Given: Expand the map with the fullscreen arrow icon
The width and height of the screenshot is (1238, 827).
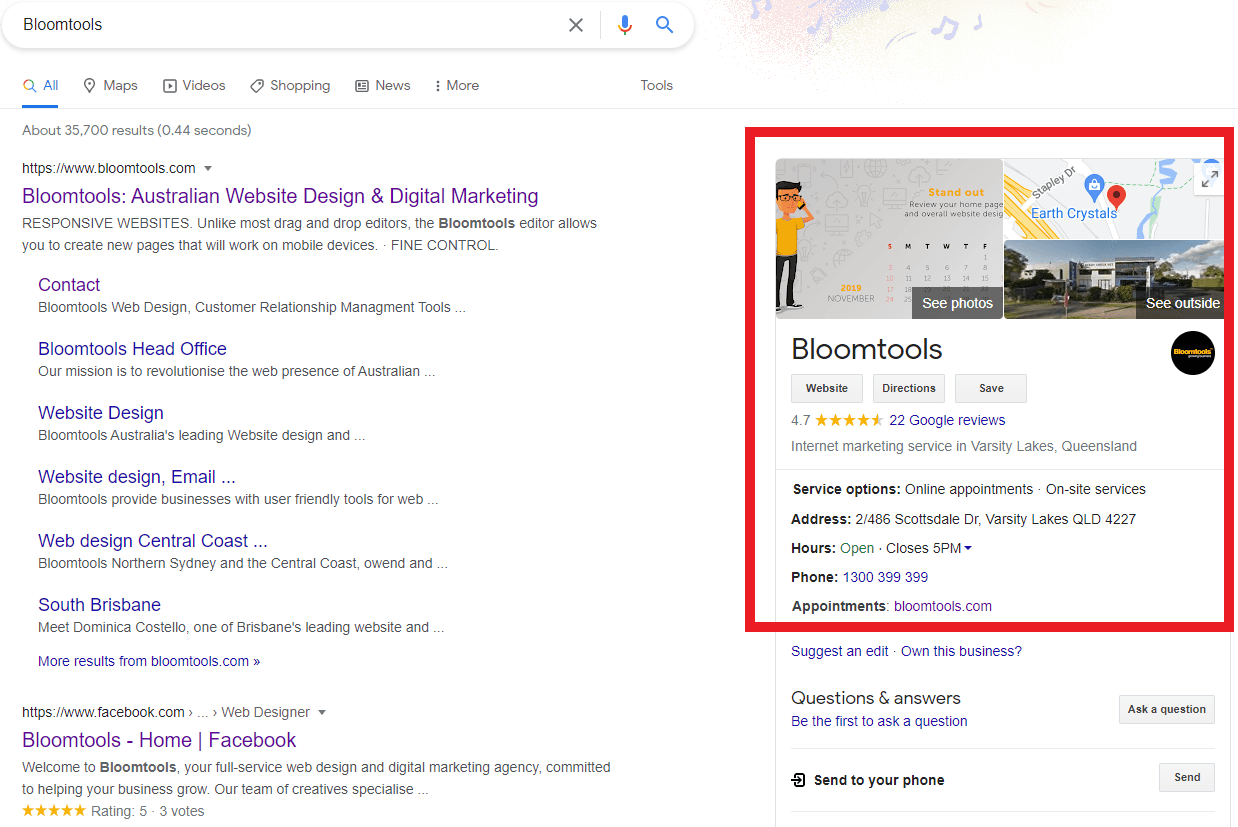Looking at the screenshot, I should (1209, 177).
